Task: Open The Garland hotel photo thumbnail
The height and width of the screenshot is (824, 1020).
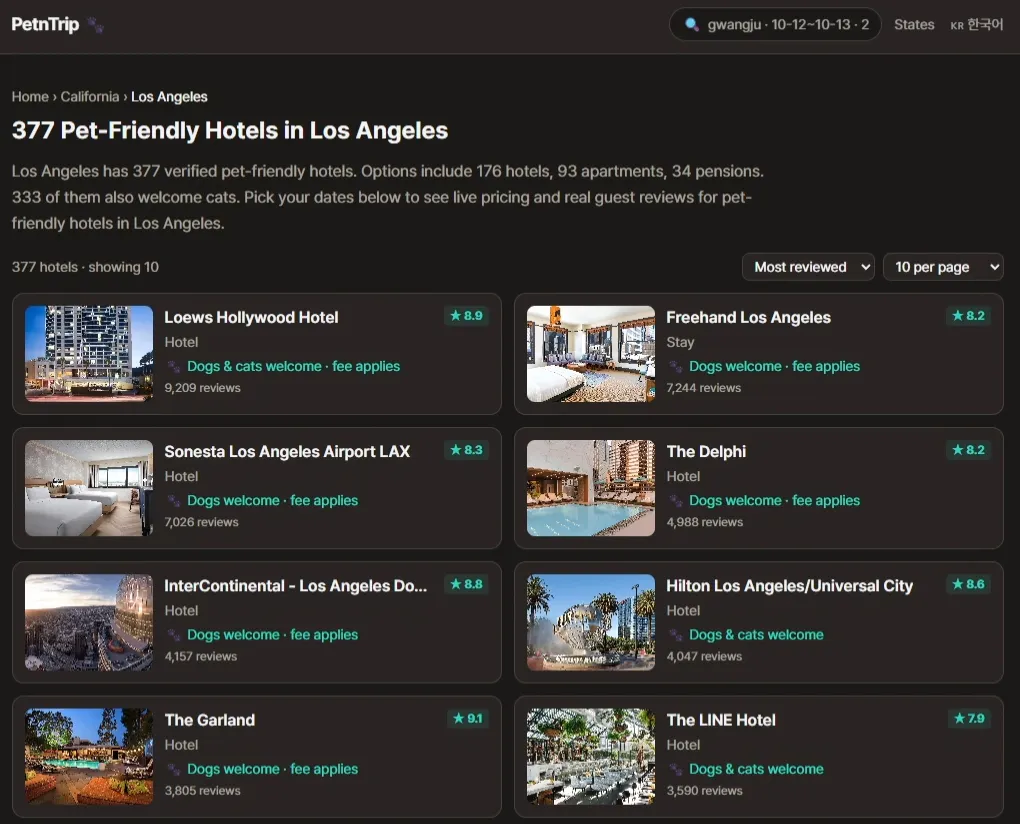Action: coord(89,756)
